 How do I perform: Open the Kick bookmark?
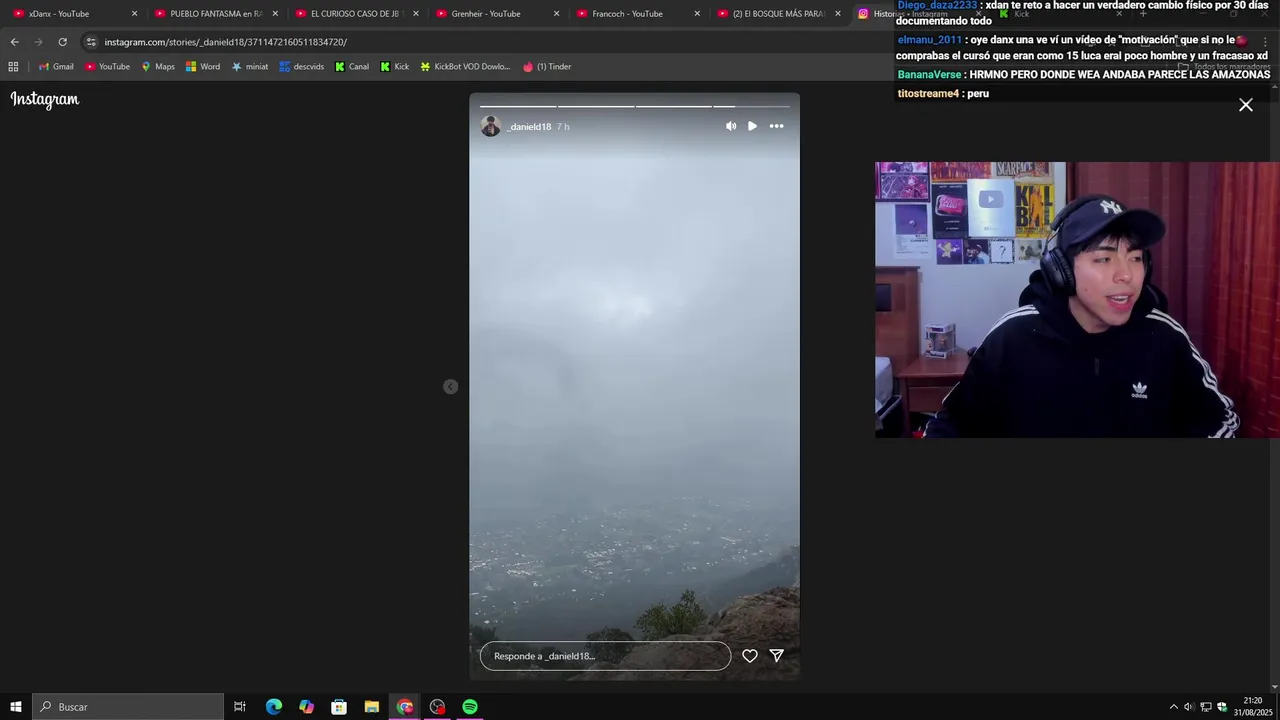click(395, 67)
